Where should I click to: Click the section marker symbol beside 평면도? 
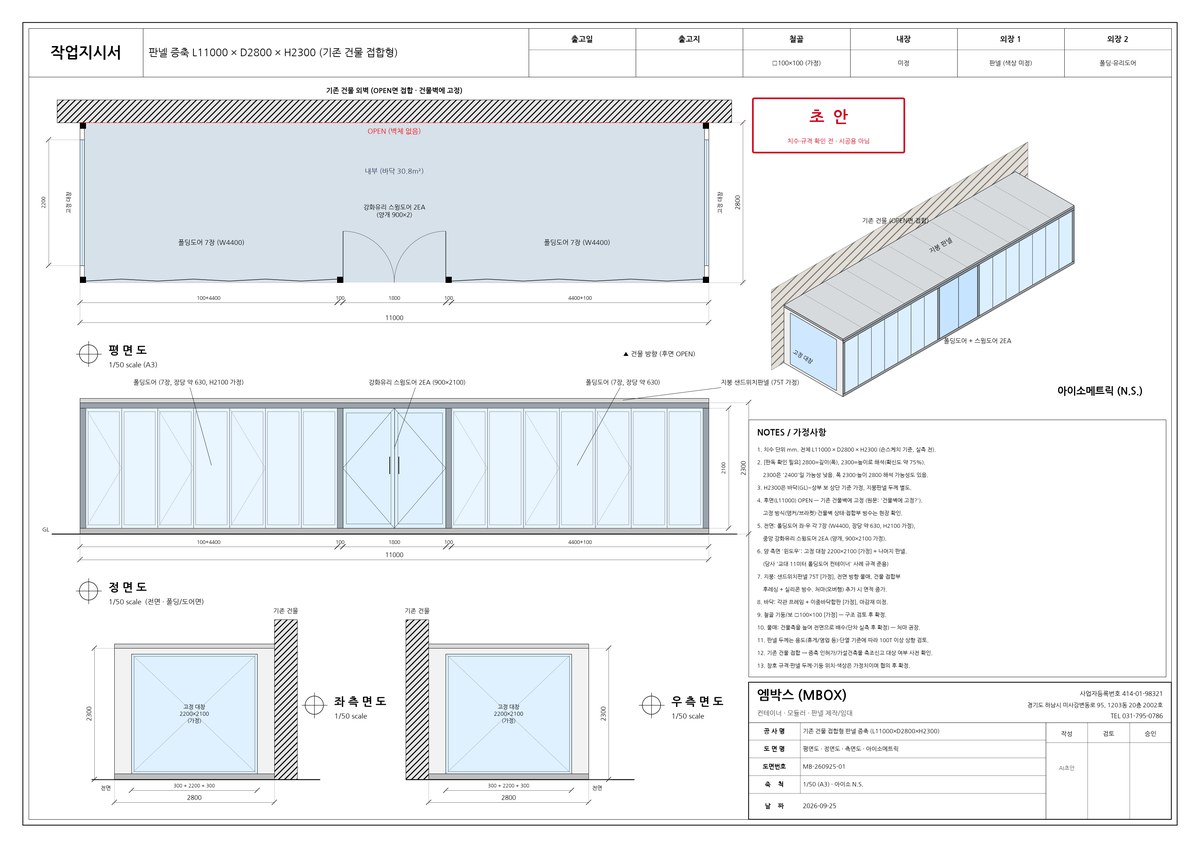pyautogui.click(x=90, y=352)
